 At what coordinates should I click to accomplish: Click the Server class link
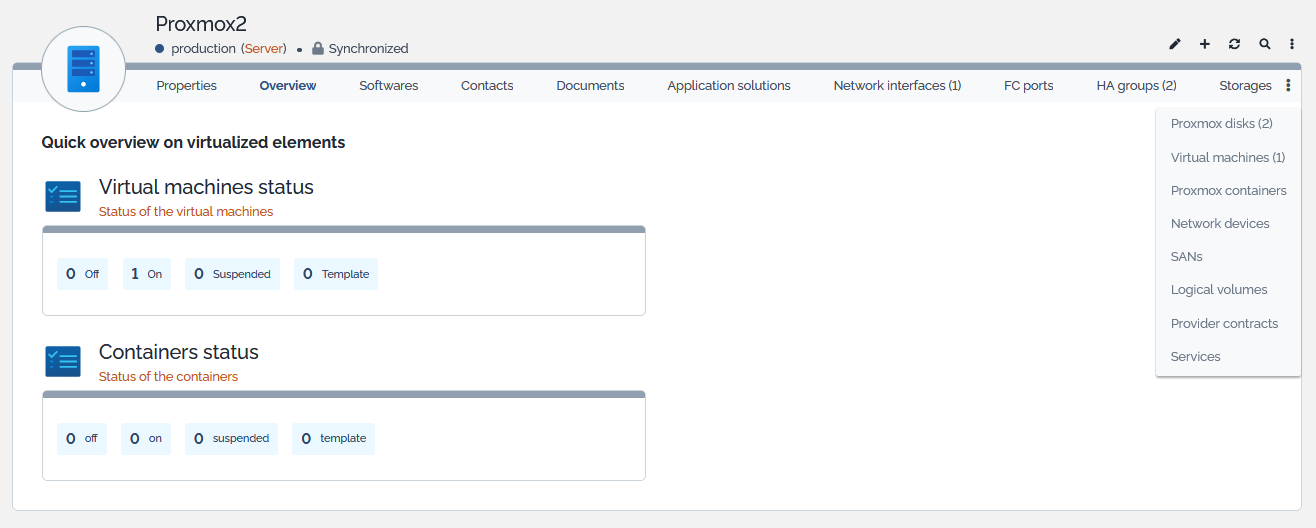tap(264, 48)
